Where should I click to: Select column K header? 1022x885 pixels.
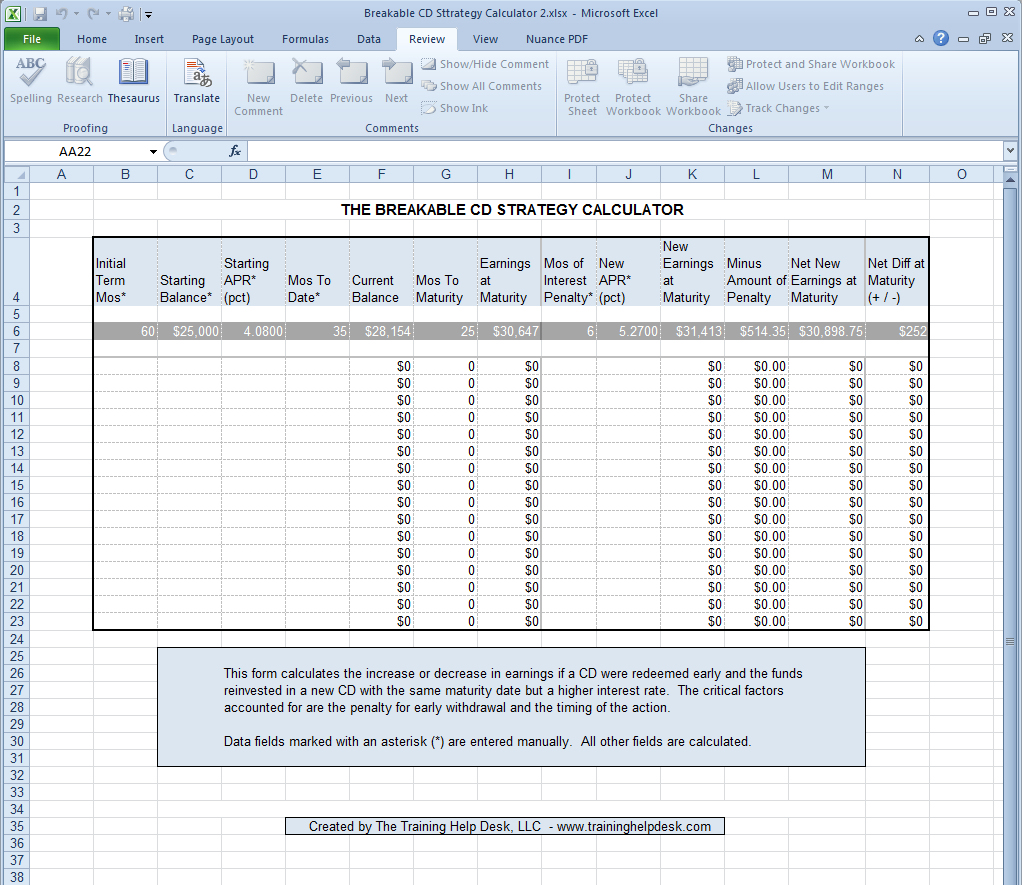click(692, 174)
